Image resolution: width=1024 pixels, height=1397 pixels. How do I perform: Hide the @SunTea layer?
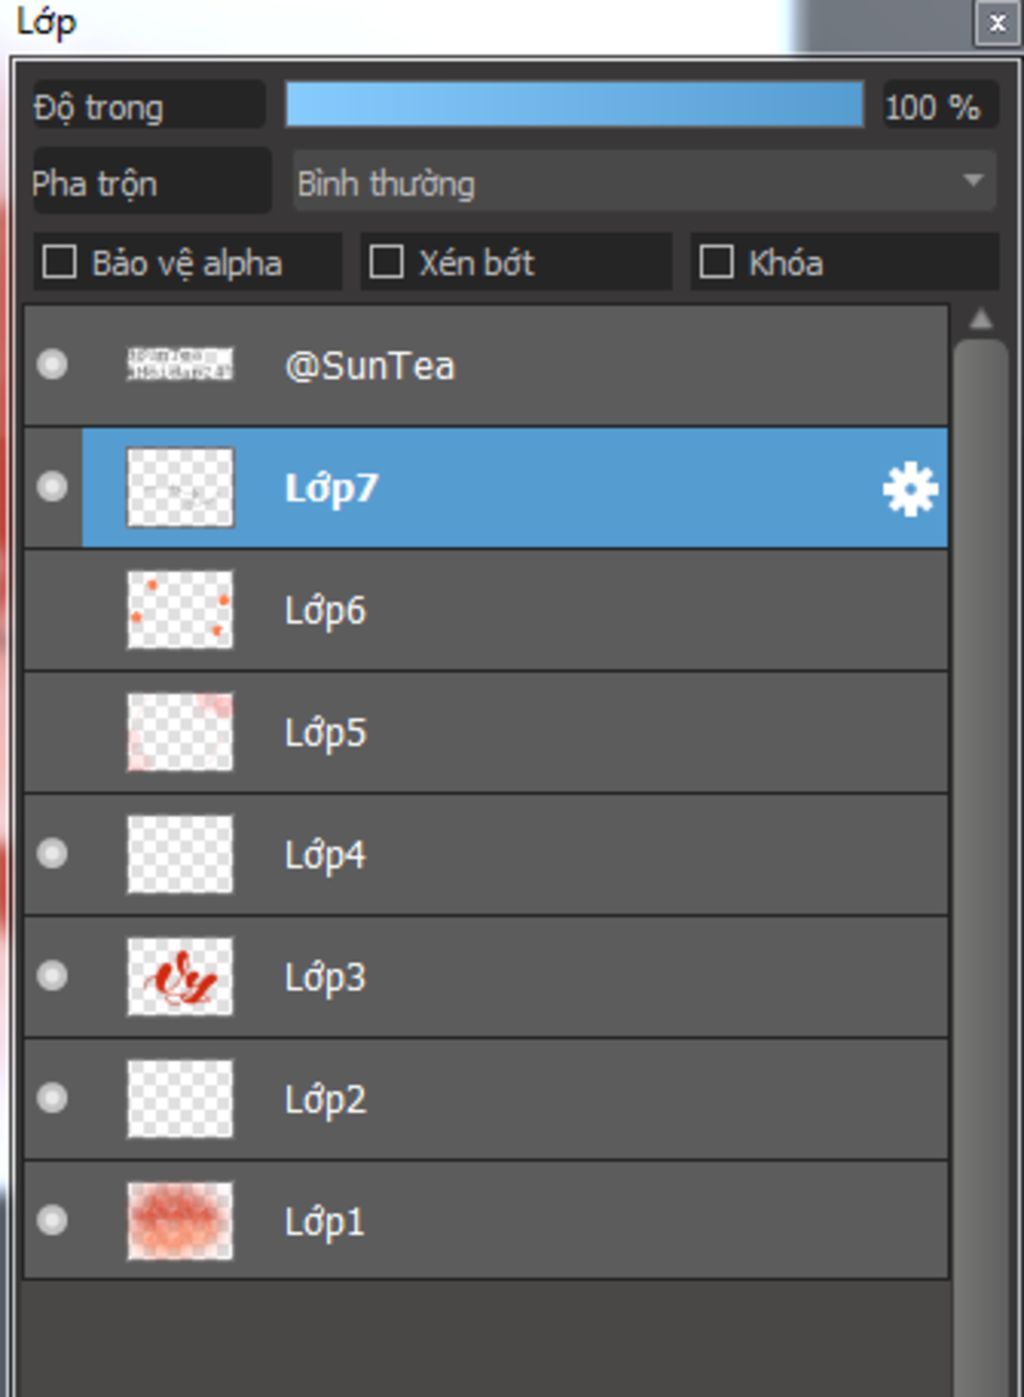[x=52, y=364]
